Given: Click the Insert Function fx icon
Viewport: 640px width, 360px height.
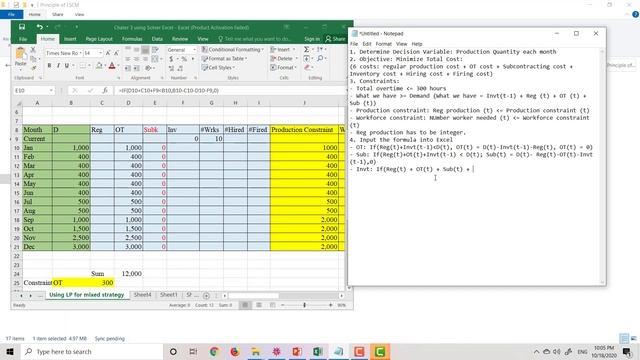Looking at the screenshot, I should pyautogui.click(x=105, y=90).
